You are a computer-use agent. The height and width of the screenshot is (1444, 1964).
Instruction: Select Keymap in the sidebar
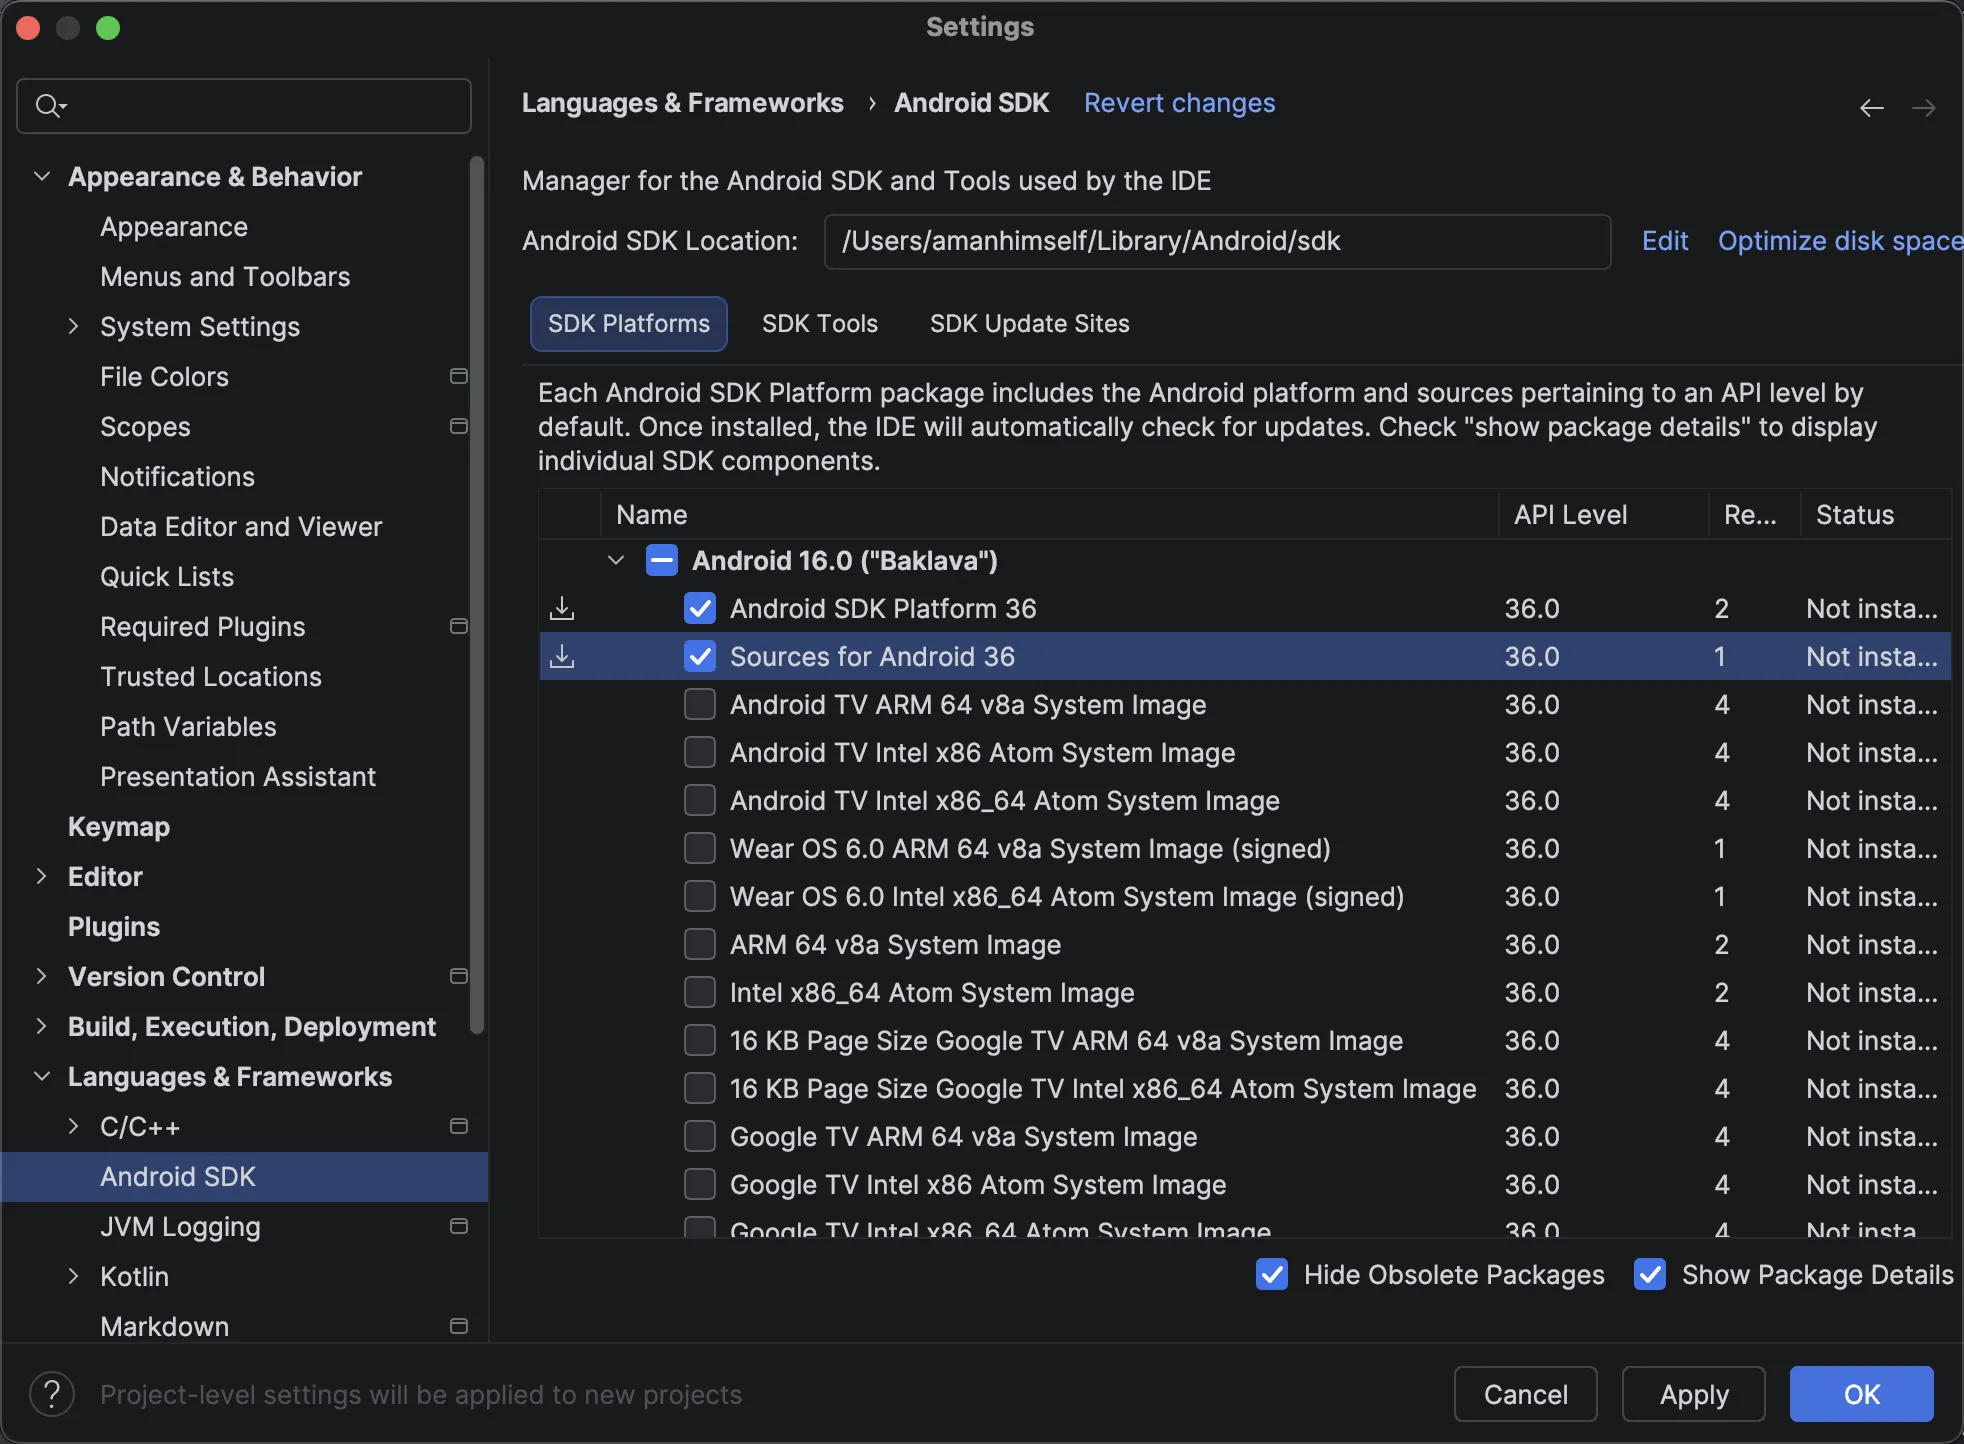[x=119, y=827]
